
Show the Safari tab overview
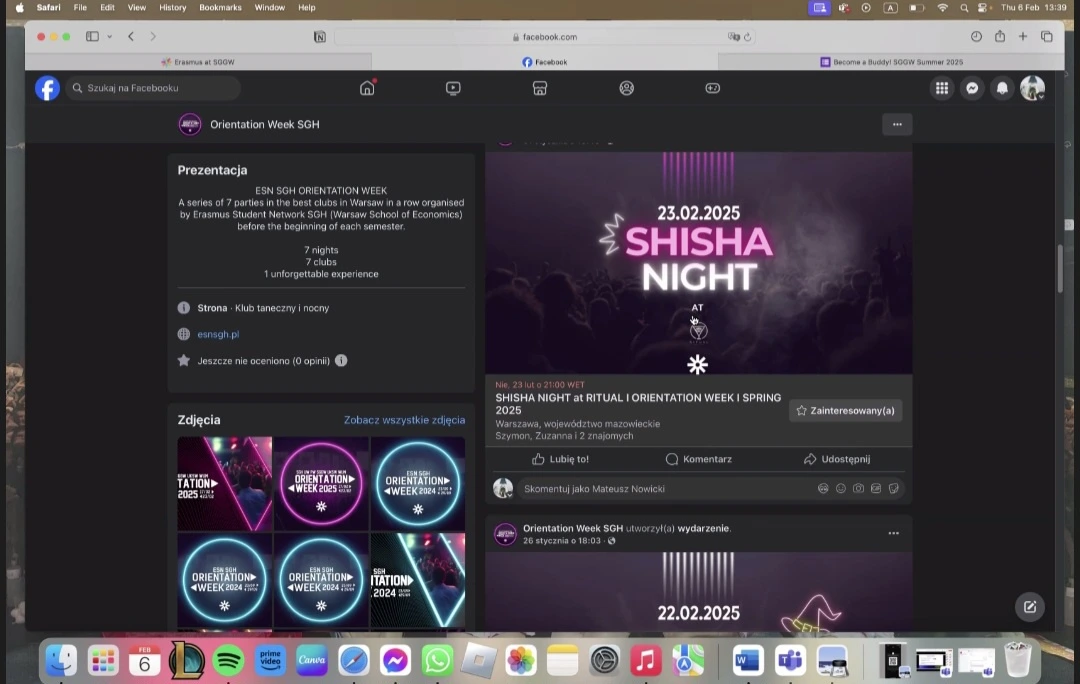(1046, 37)
